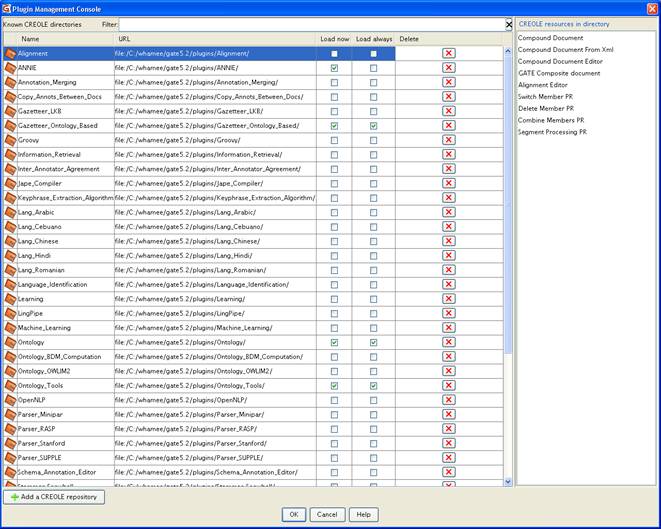This screenshot has width=661, height=529.
Task: Uncheck Load now for Ontology
Action: (334, 343)
